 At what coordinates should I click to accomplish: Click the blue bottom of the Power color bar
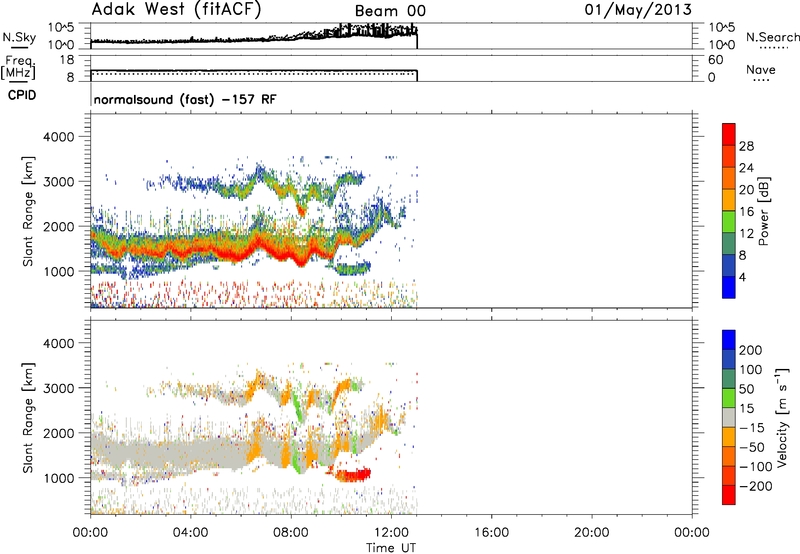tap(729, 287)
